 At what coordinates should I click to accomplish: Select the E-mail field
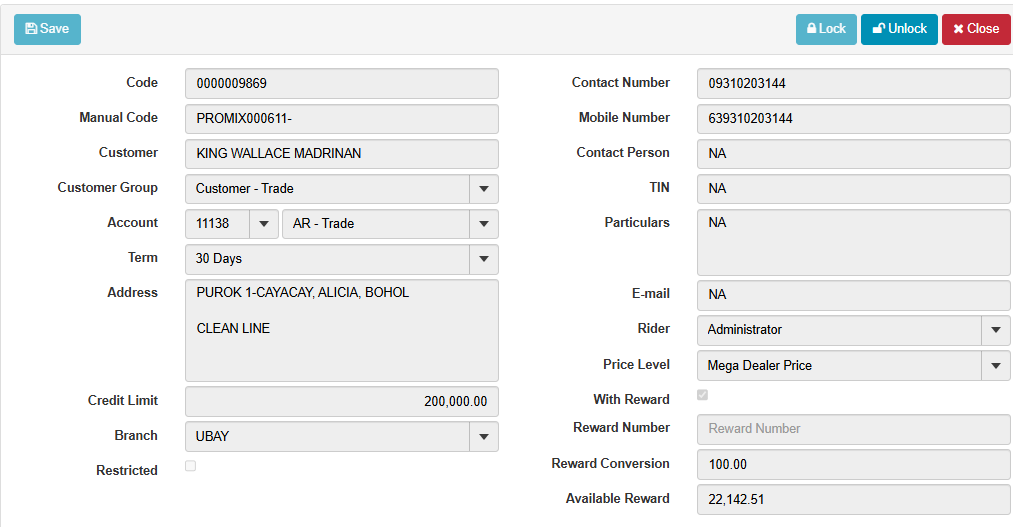click(853, 295)
